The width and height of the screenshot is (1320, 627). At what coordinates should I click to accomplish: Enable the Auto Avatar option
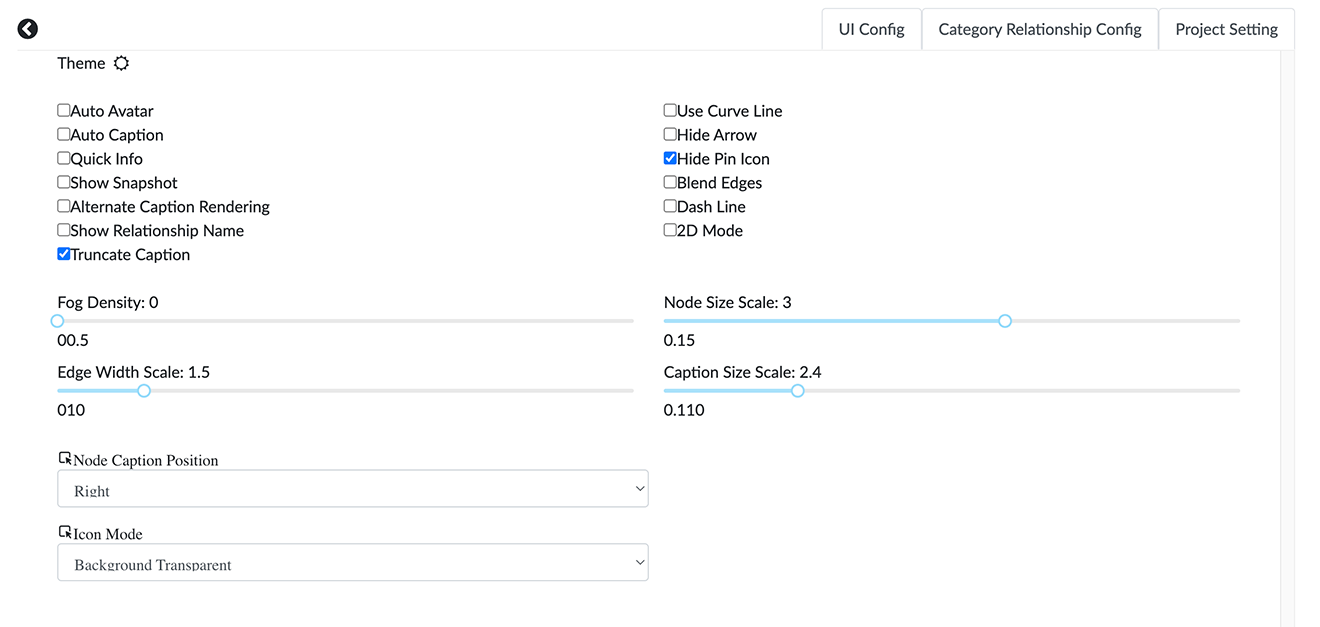[63, 110]
